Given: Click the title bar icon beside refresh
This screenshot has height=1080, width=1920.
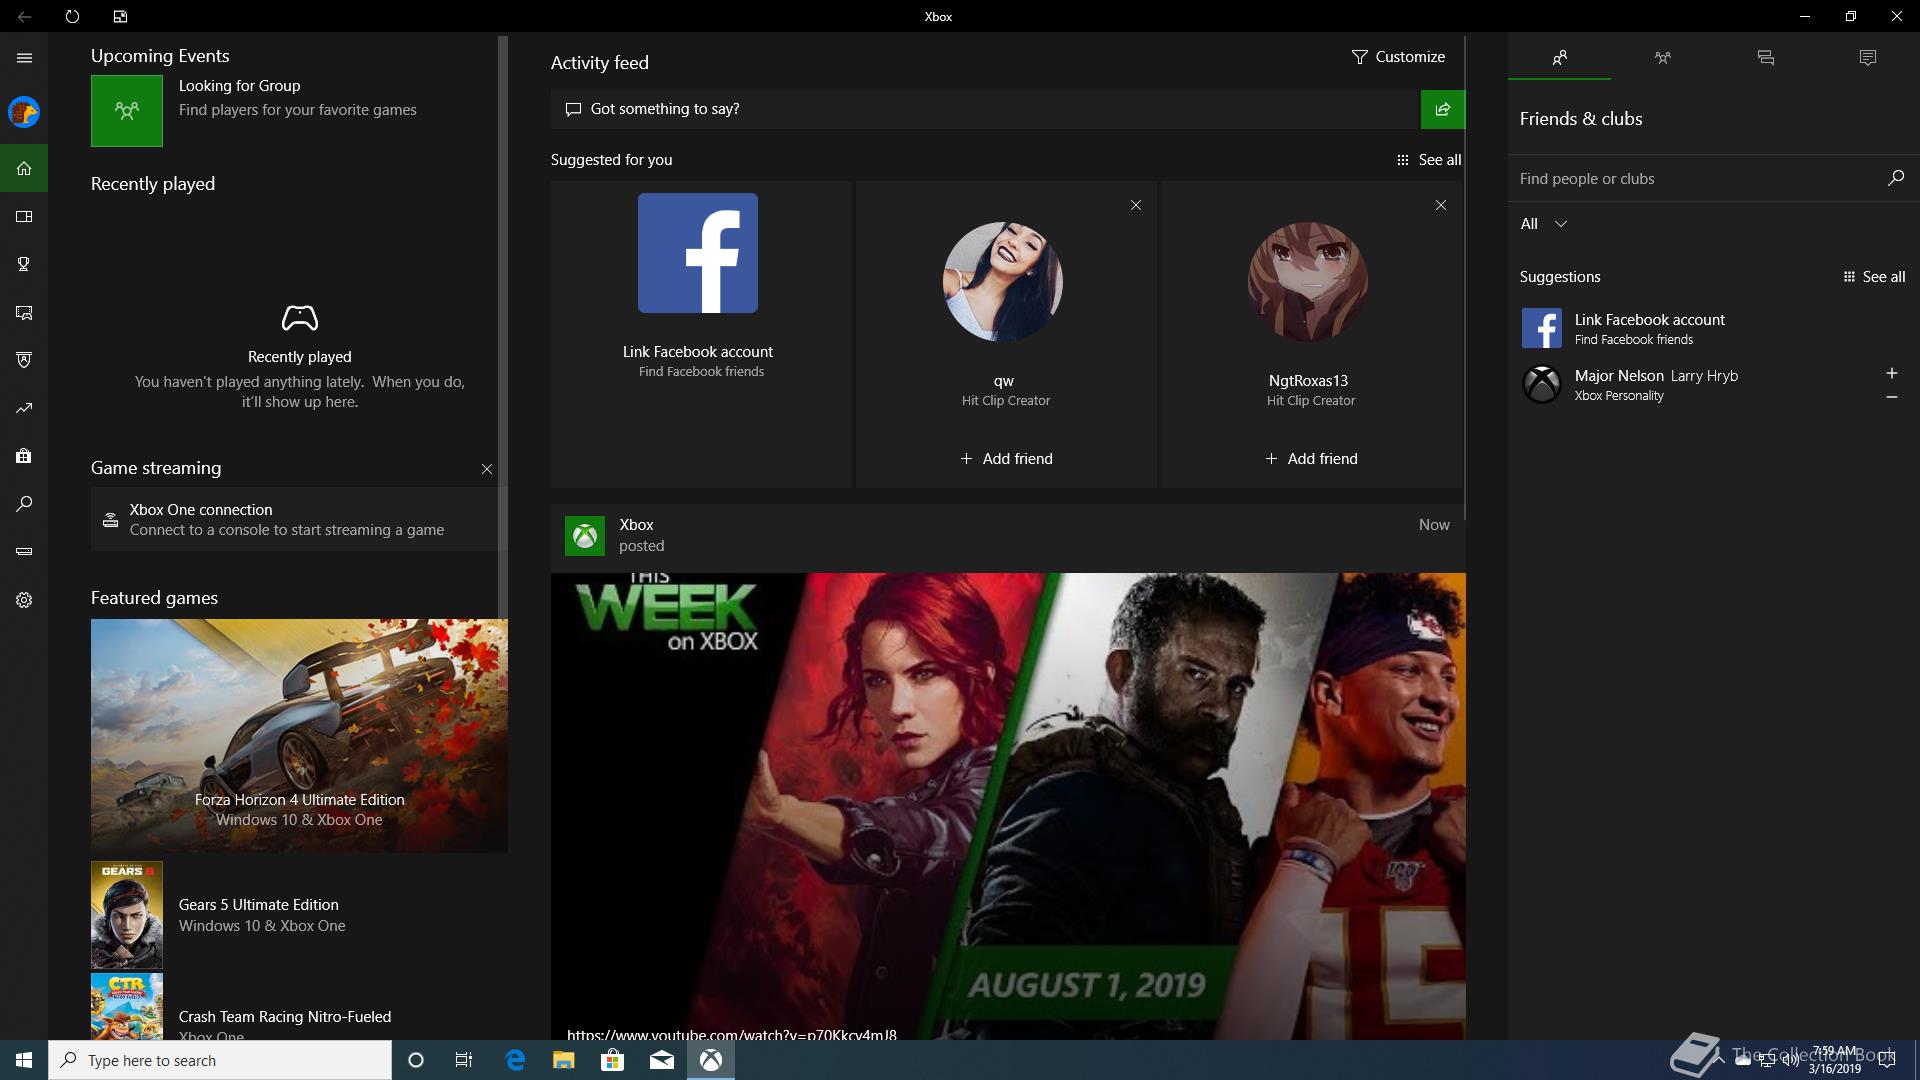Looking at the screenshot, I should click(120, 16).
